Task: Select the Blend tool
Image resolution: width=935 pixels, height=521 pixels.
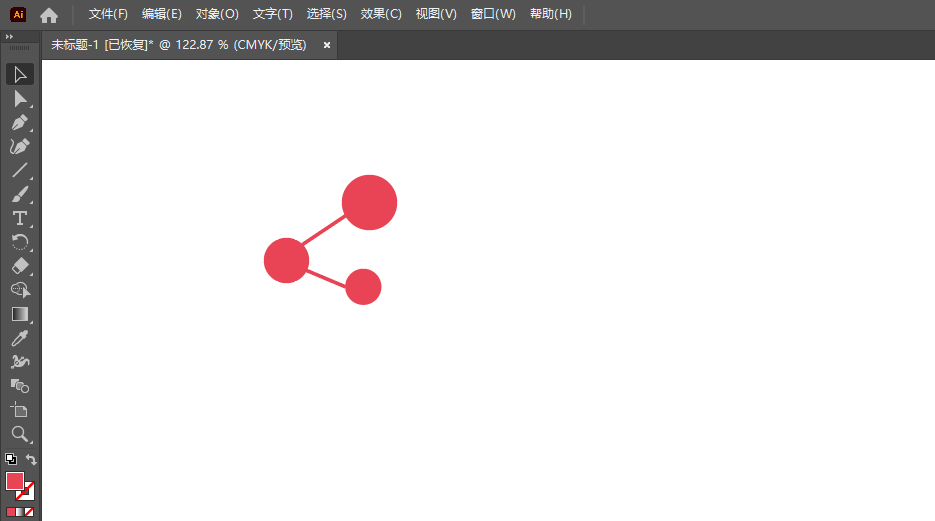Action: pos(20,386)
